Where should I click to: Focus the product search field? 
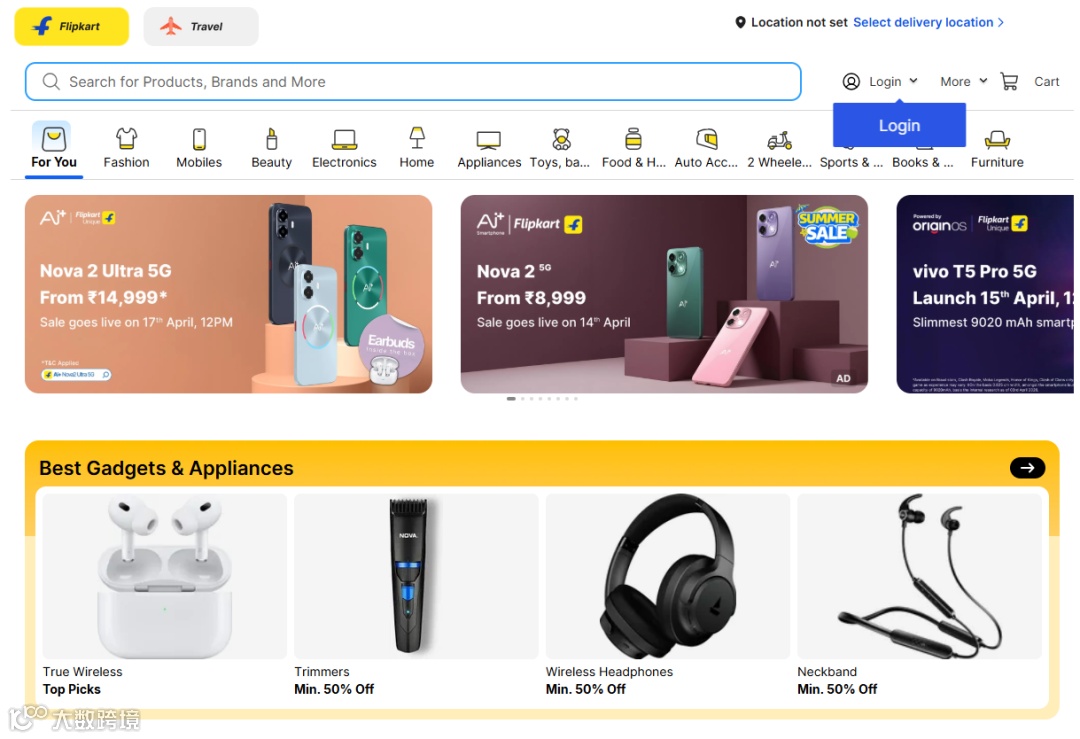[x=413, y=81]
